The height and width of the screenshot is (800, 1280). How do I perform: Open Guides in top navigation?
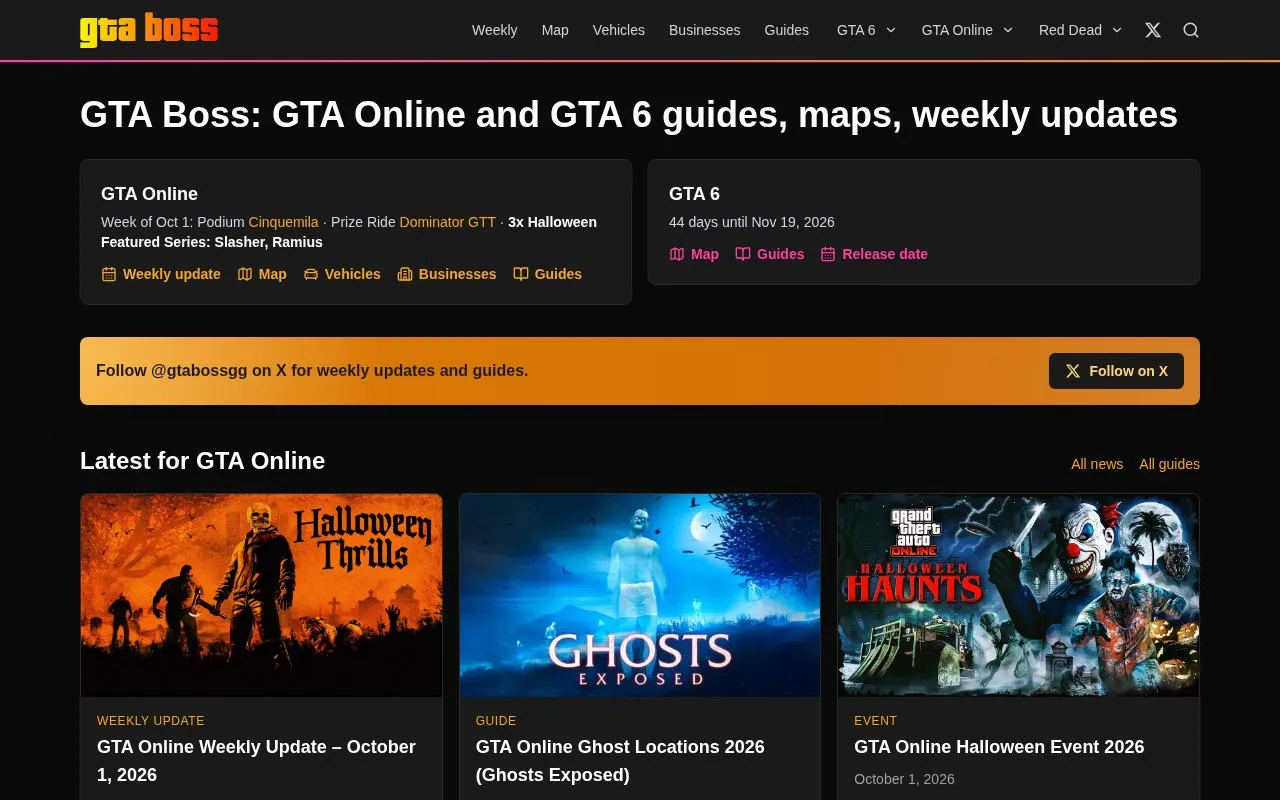(787, 30)
